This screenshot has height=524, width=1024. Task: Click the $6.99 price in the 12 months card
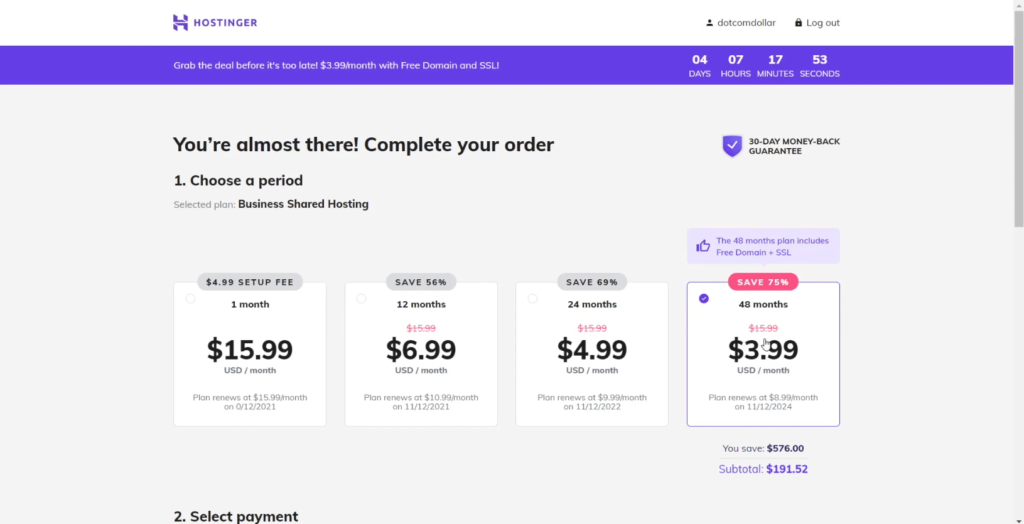421,350
